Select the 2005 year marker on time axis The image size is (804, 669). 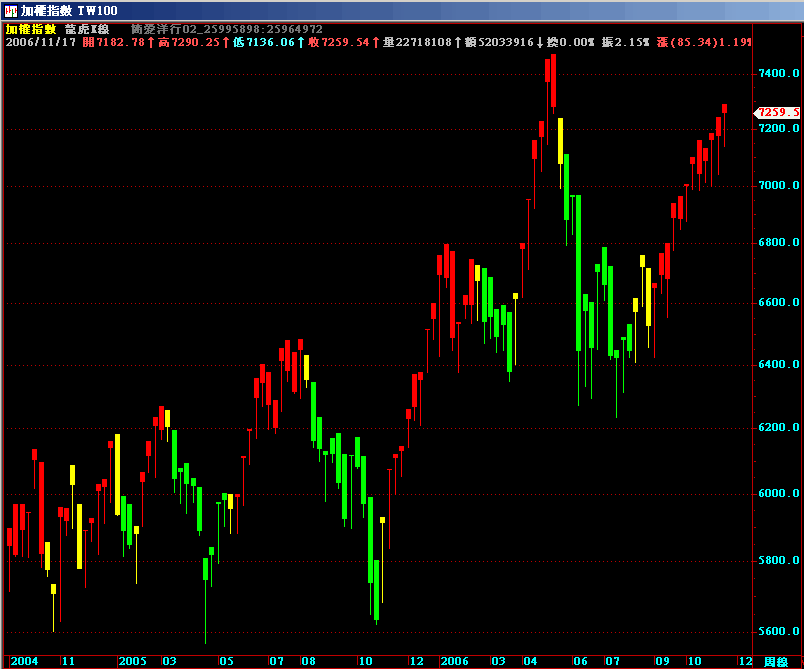point(132,661)
